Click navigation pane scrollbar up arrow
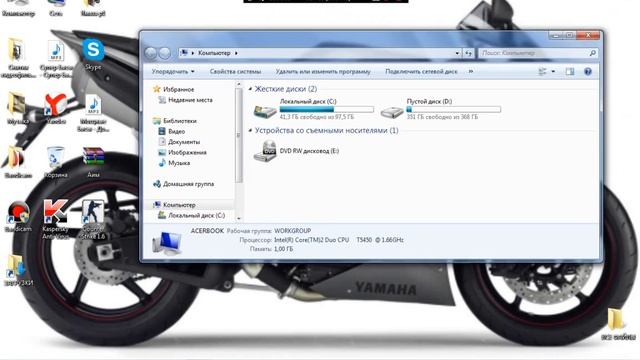This screenshot has height=360, width=640. 239,84
